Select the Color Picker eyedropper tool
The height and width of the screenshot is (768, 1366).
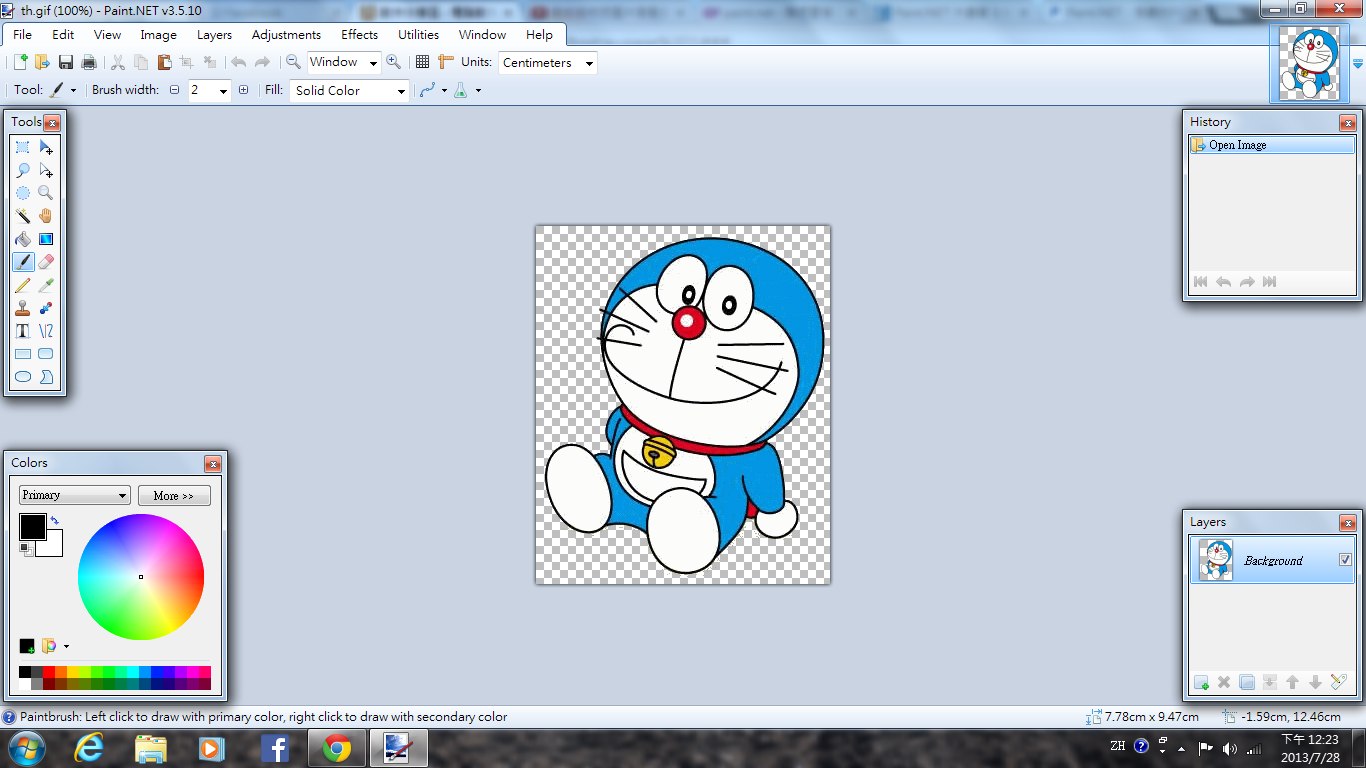pyautogui.click(x=46, y=285)
